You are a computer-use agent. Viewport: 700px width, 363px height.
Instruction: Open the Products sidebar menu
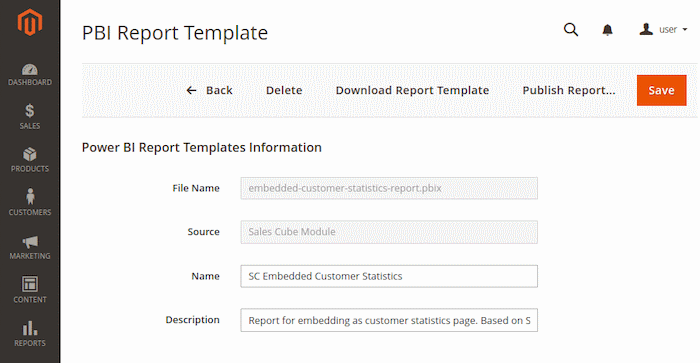coord(30,160)
